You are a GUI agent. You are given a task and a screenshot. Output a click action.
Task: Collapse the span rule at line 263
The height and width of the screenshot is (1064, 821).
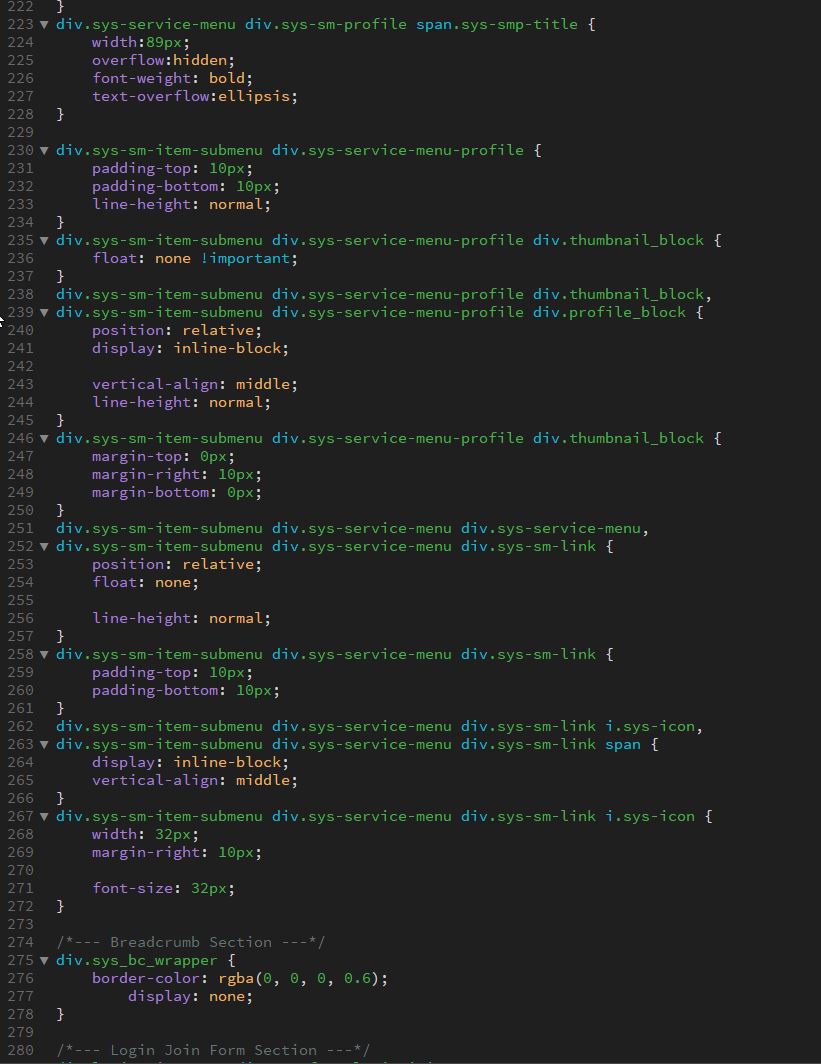point(44,744)
